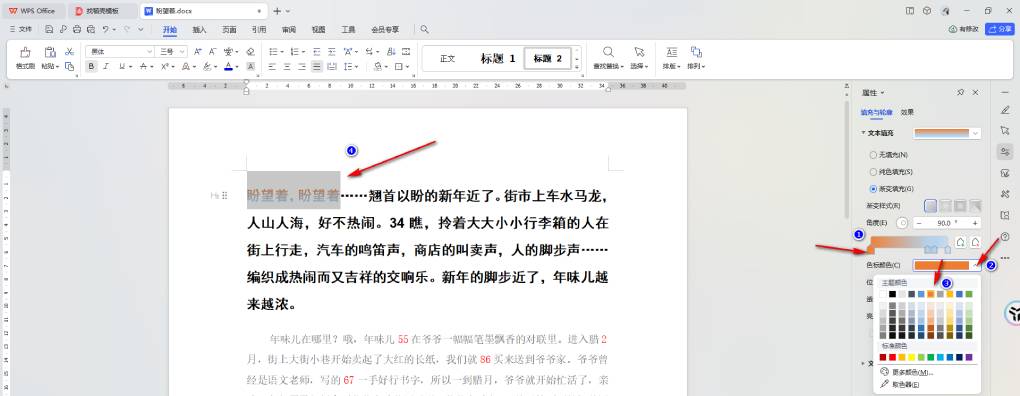This screenshot has width=1020, height=396.
Task: Click the Find and Replace magnifier icon
Action: (x=608, y=52)
